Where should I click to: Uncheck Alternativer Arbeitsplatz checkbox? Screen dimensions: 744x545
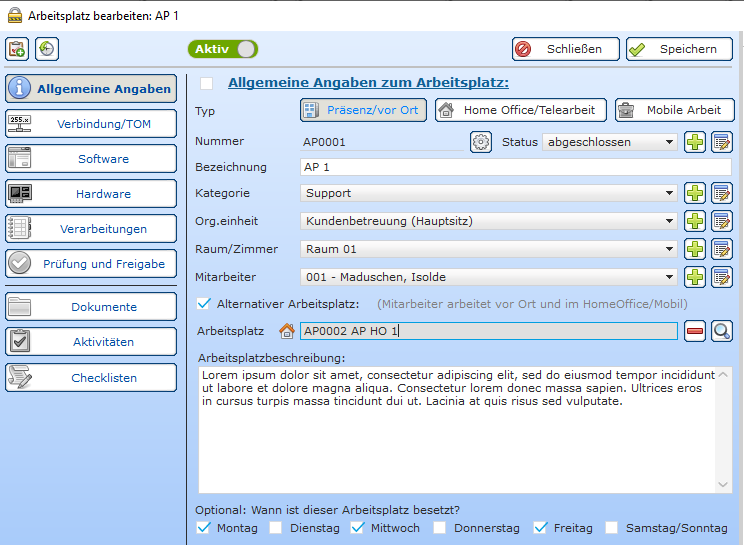[x=204, y=304]
